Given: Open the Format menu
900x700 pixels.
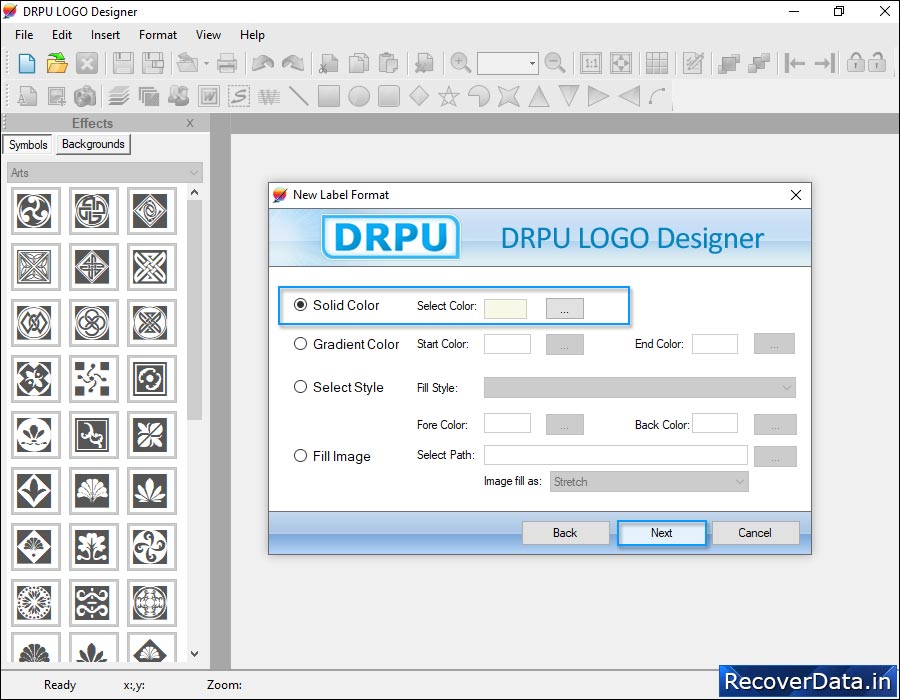Looking at the screenshot, I should (x=158, y=35).
